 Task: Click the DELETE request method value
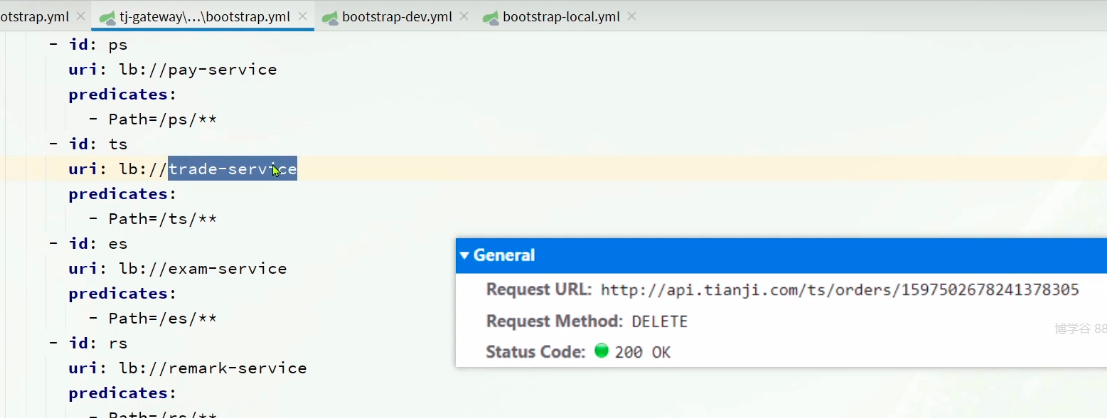(660, 321)
